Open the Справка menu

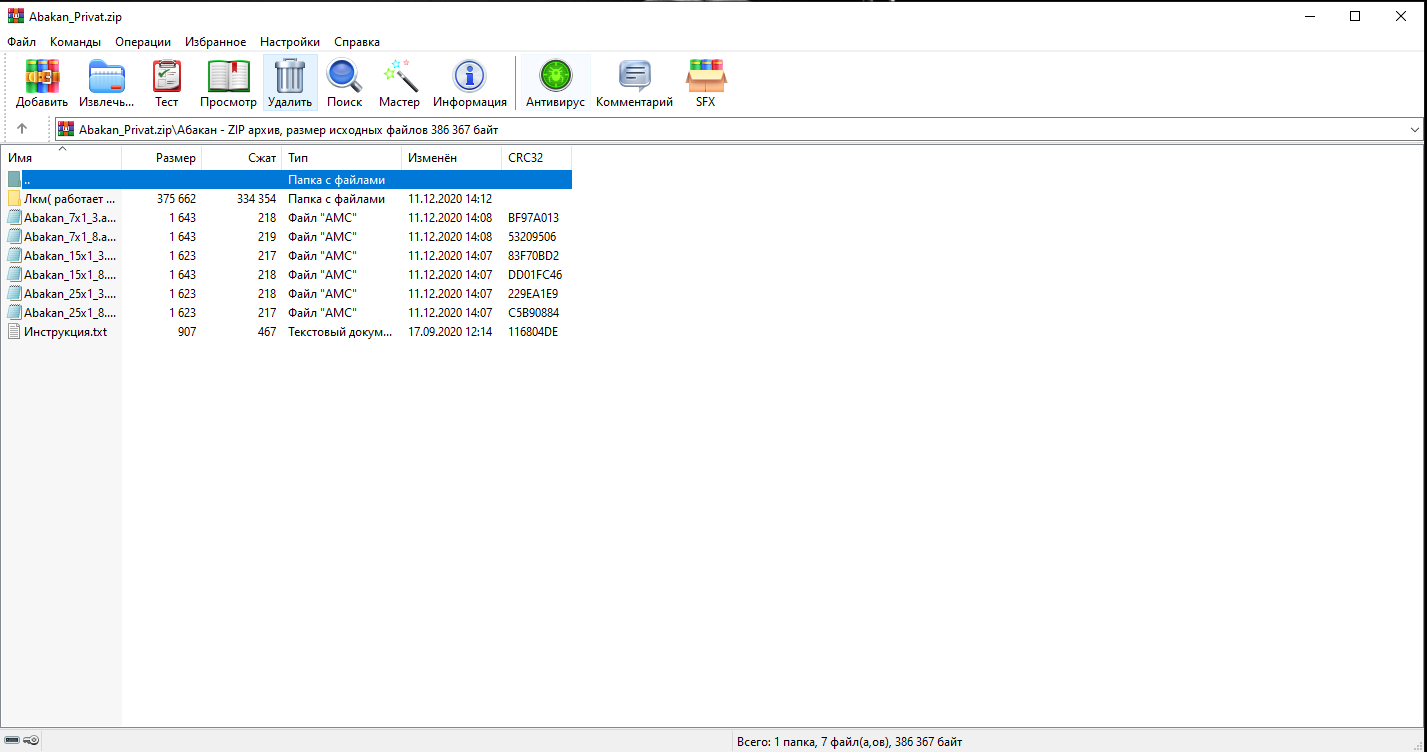point(357,42)
